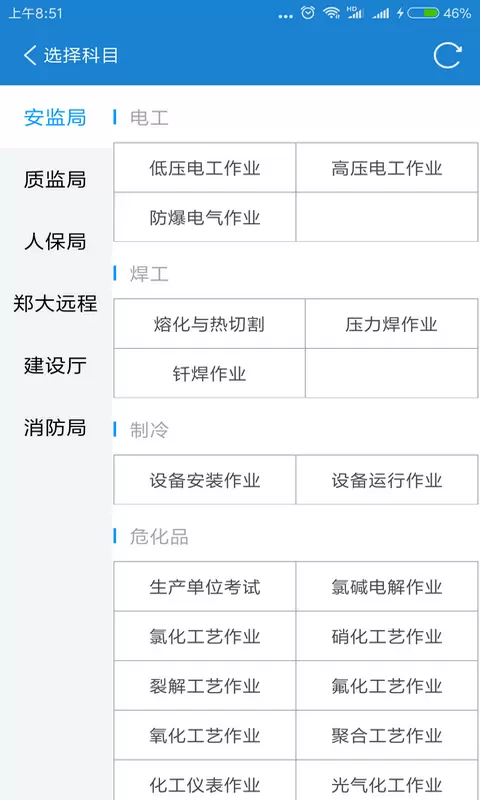Open 设备运行作业 subject
The height and width of the screenshot is (800, 480).
click(x=387, y=480)
